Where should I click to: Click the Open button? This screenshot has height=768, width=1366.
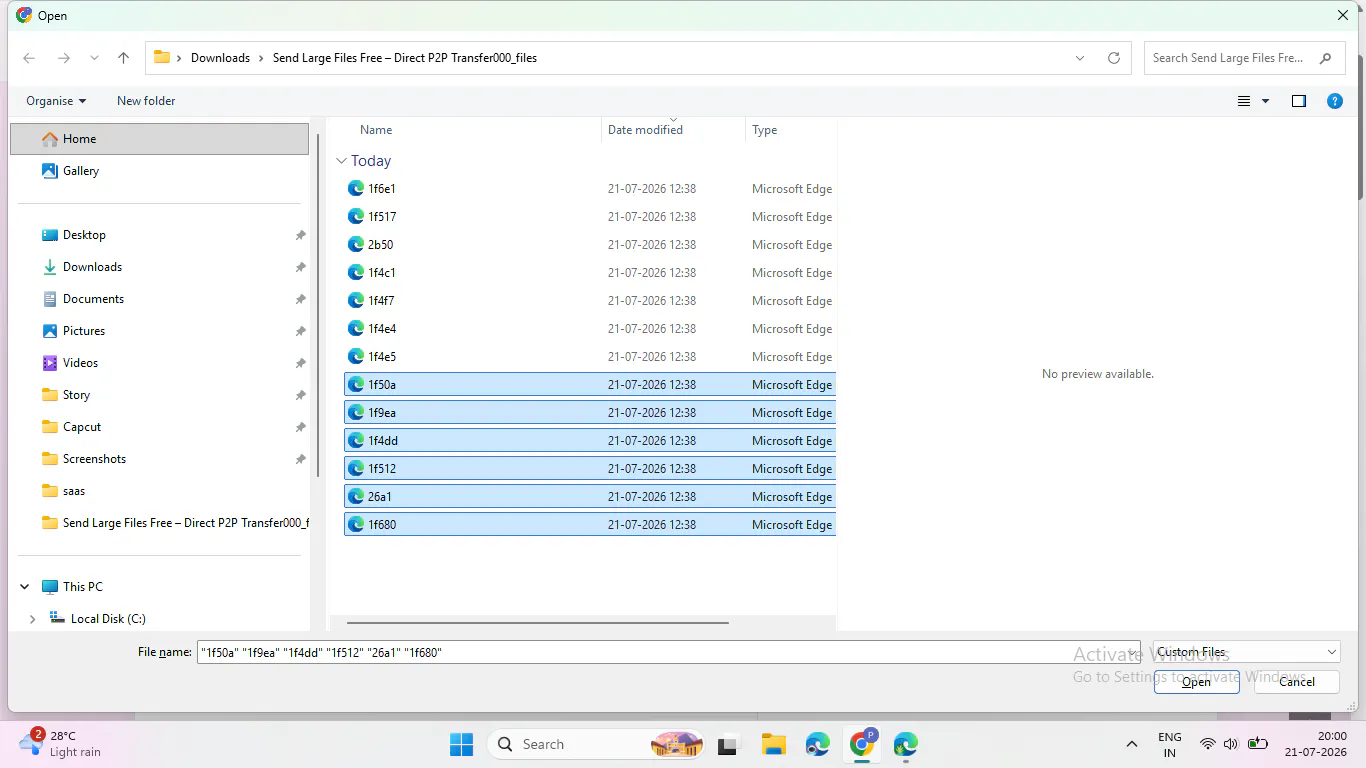1197,682
